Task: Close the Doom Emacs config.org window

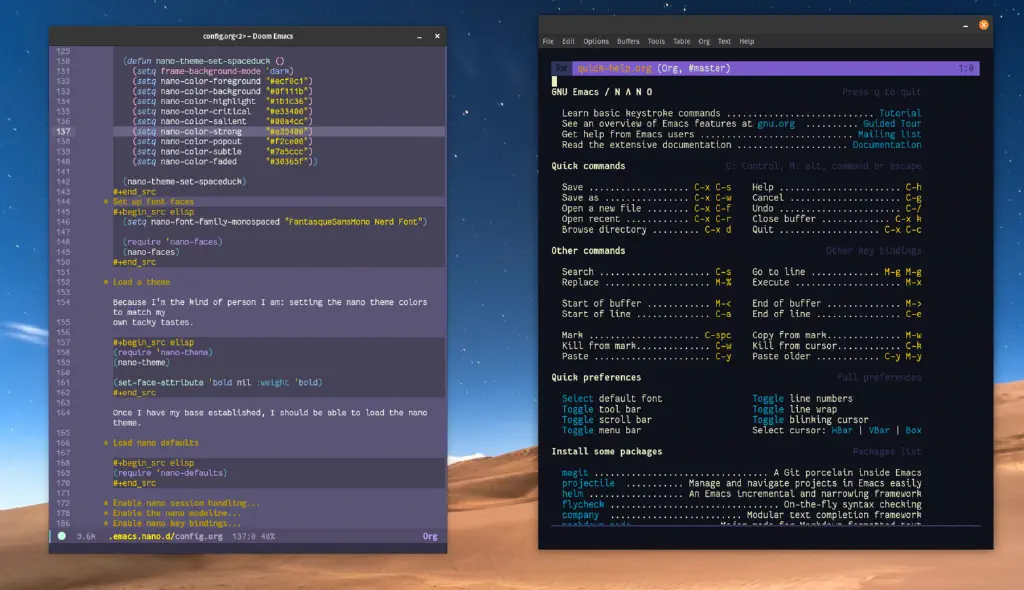Action: click(438, 36)
